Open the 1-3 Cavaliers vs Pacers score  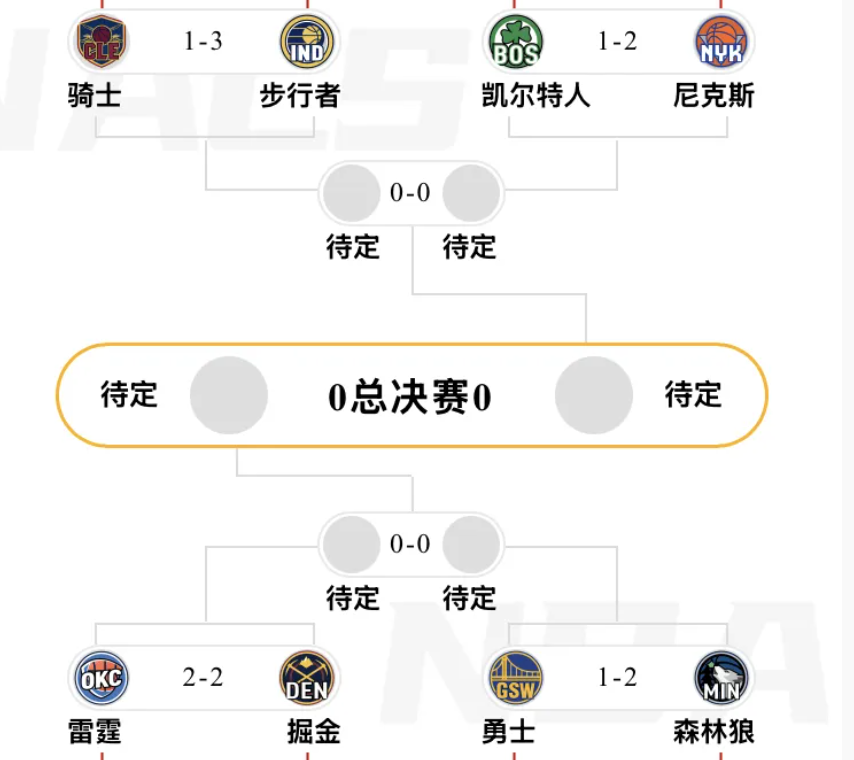point(203,42)
